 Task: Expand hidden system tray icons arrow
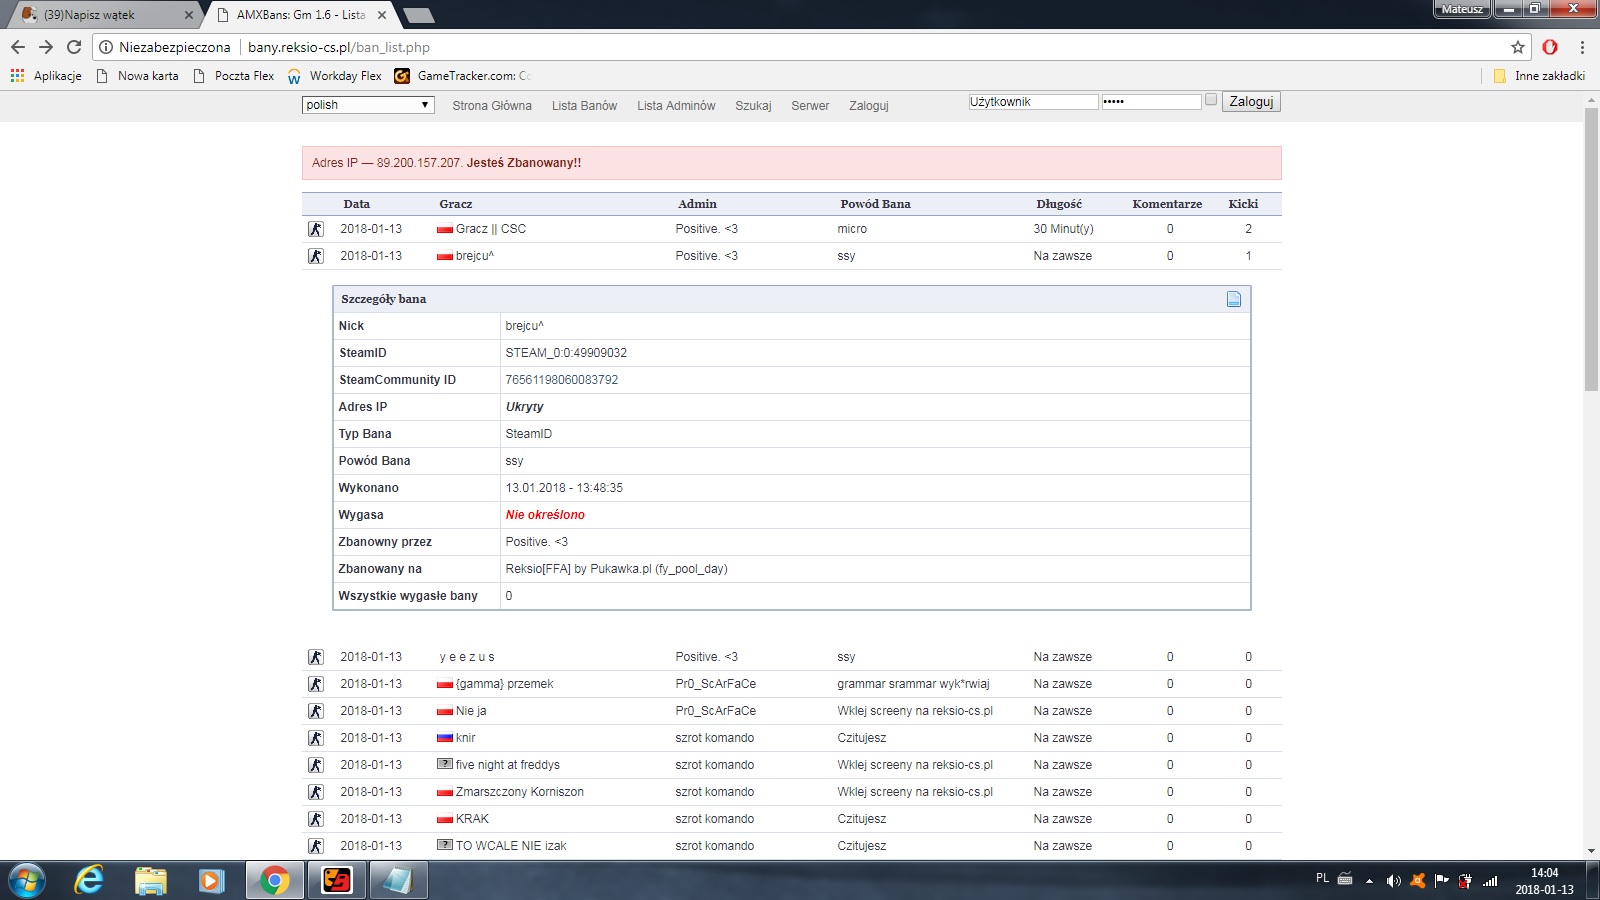1369,881
